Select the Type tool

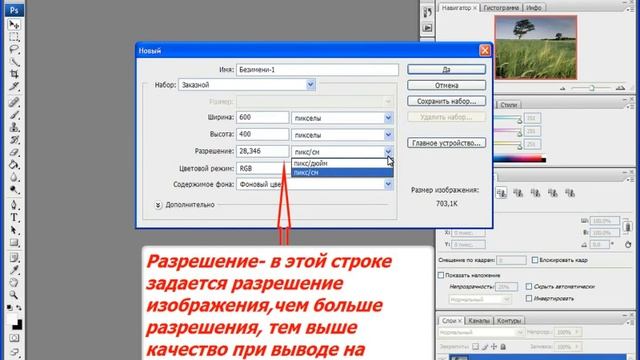pos(14,218)
